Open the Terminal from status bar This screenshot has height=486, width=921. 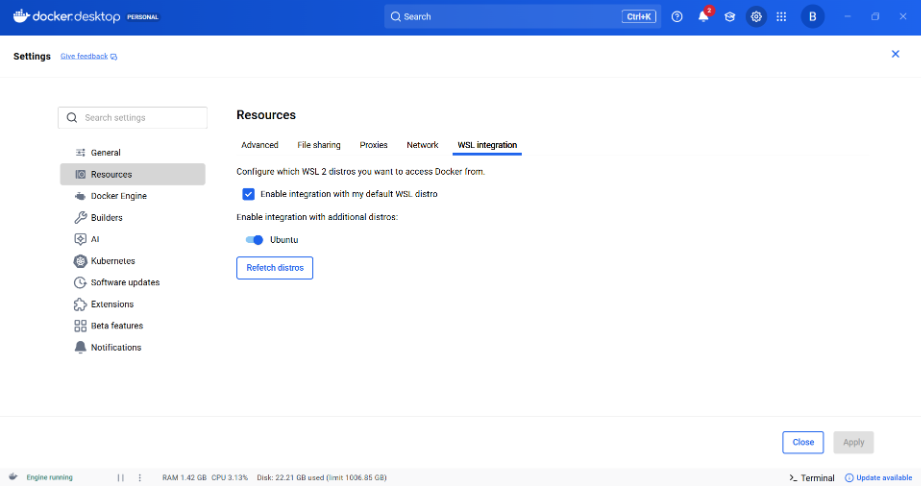tap(812, 478)
